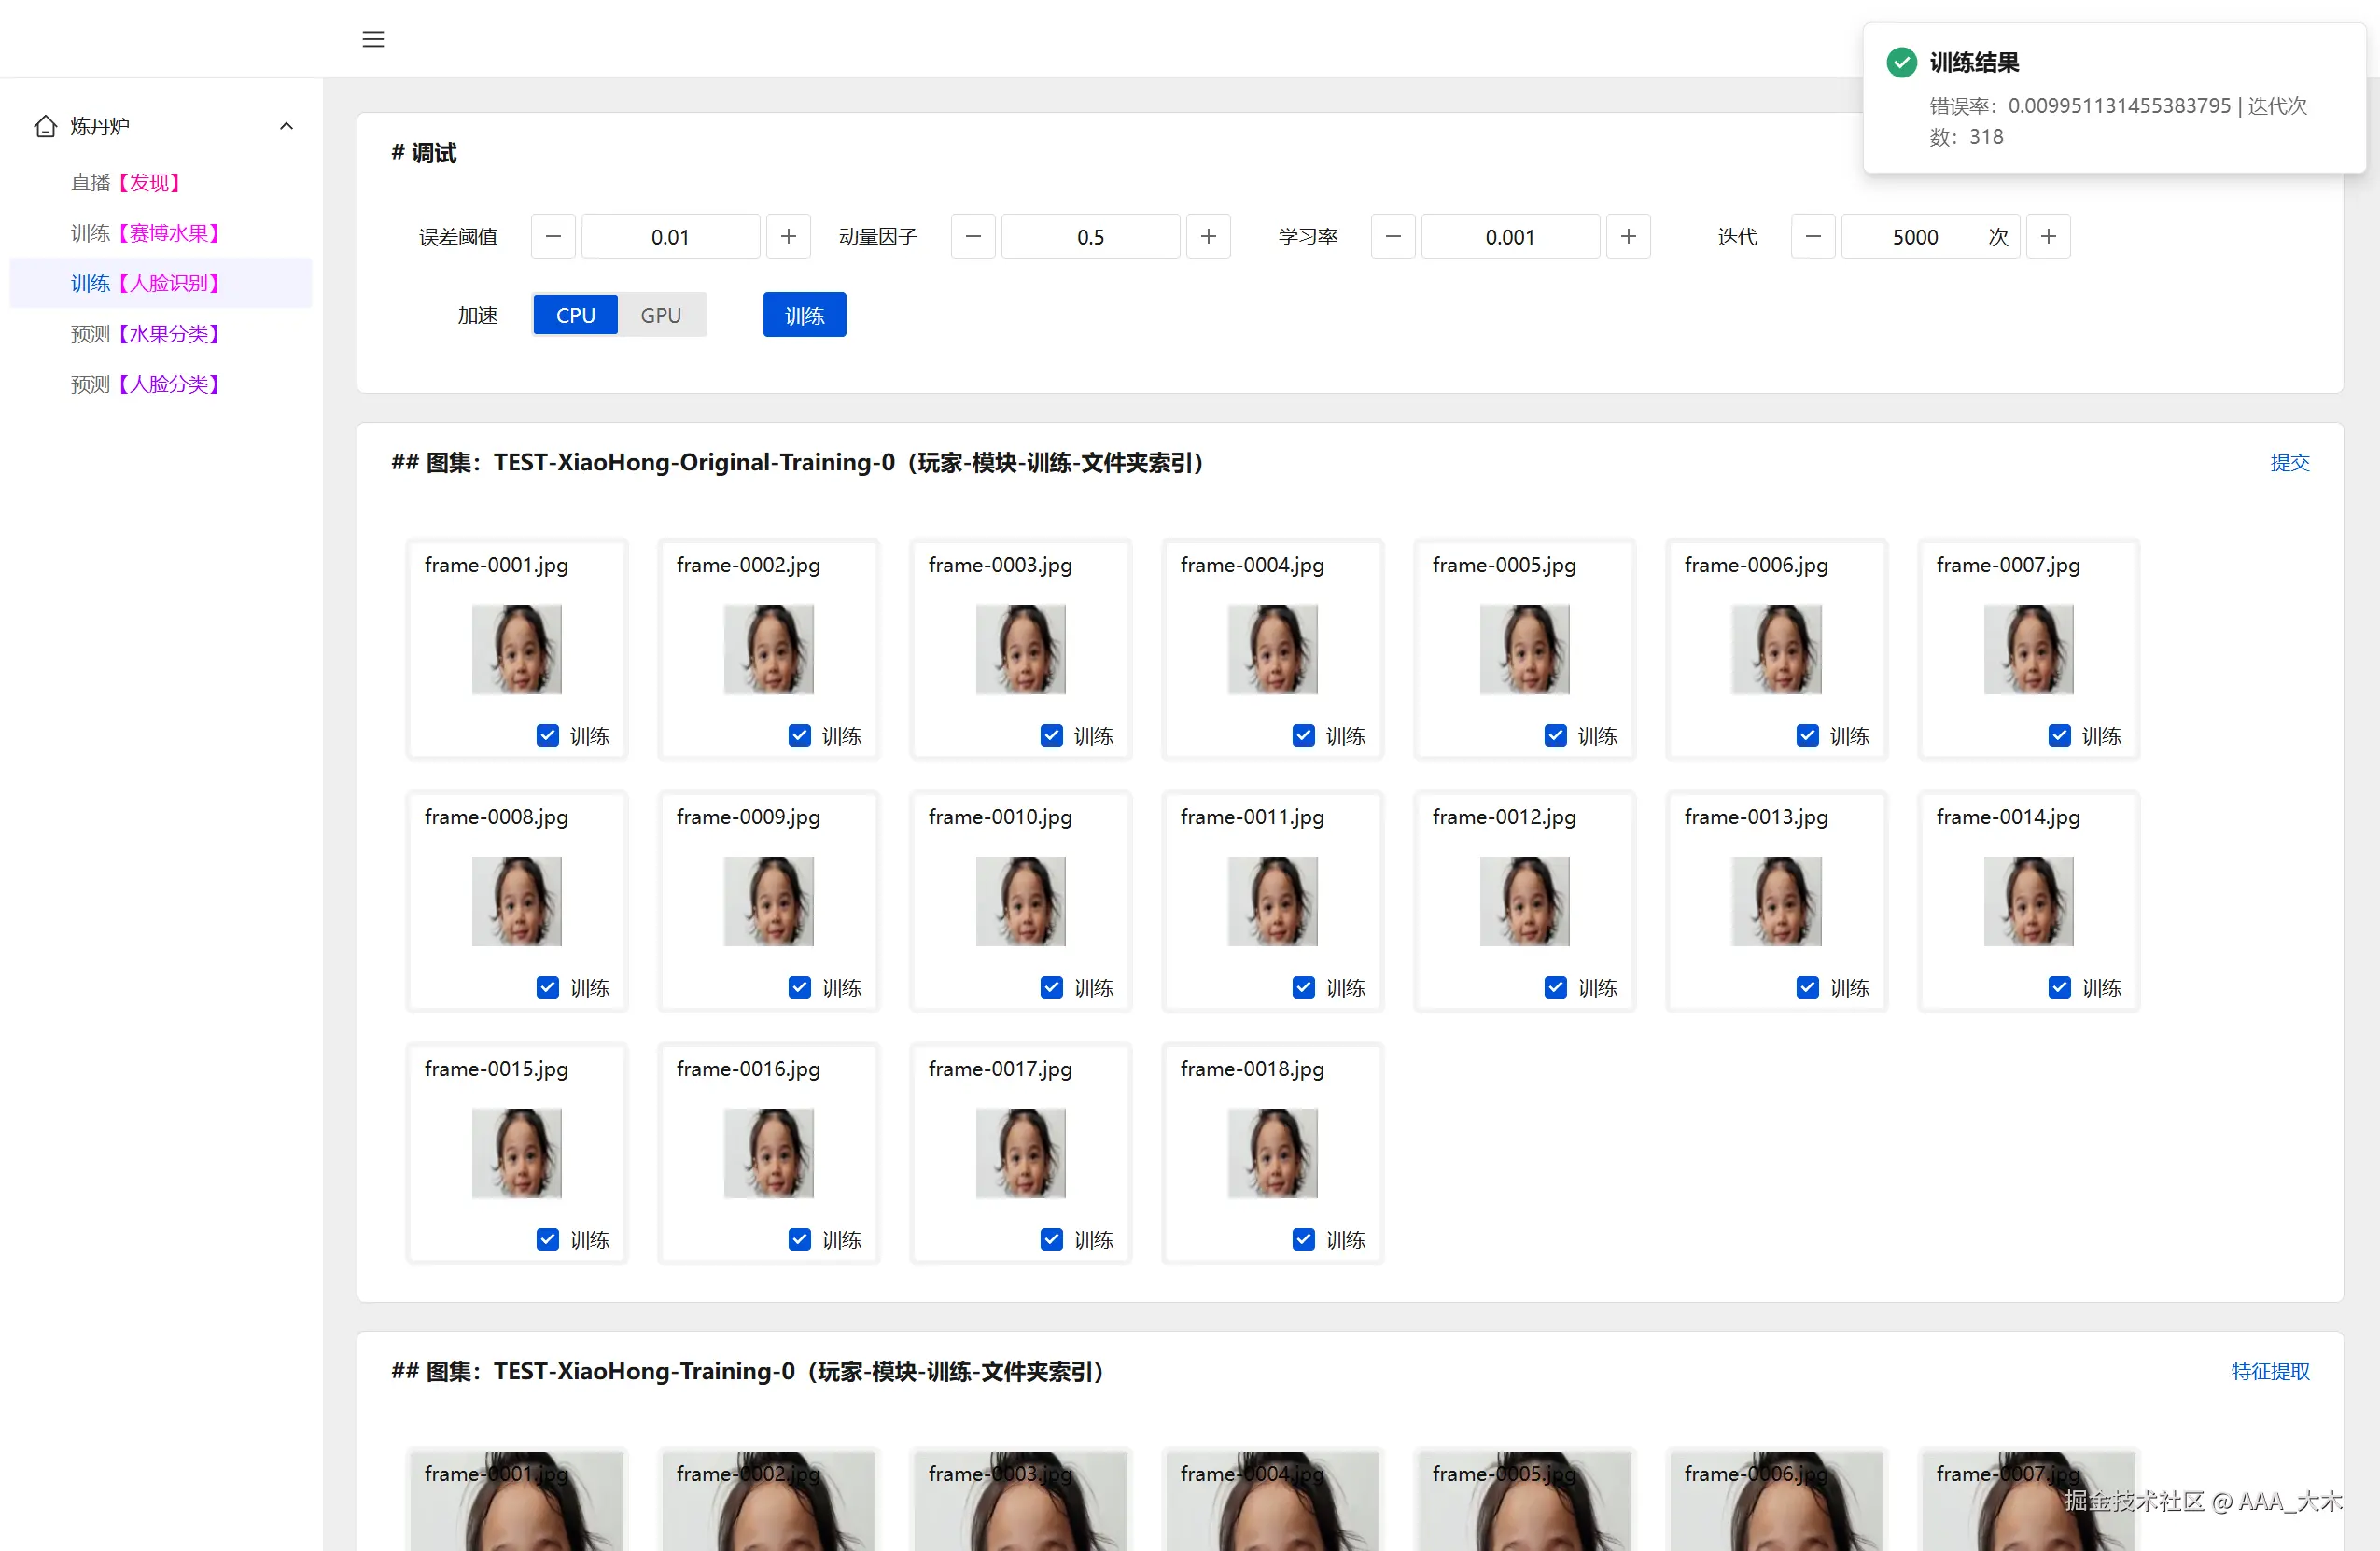The height and width of the screenshot is (1551, 2380).
Task: Increase 误差阈值 using the plus button
Action: [x=788, y=236]
